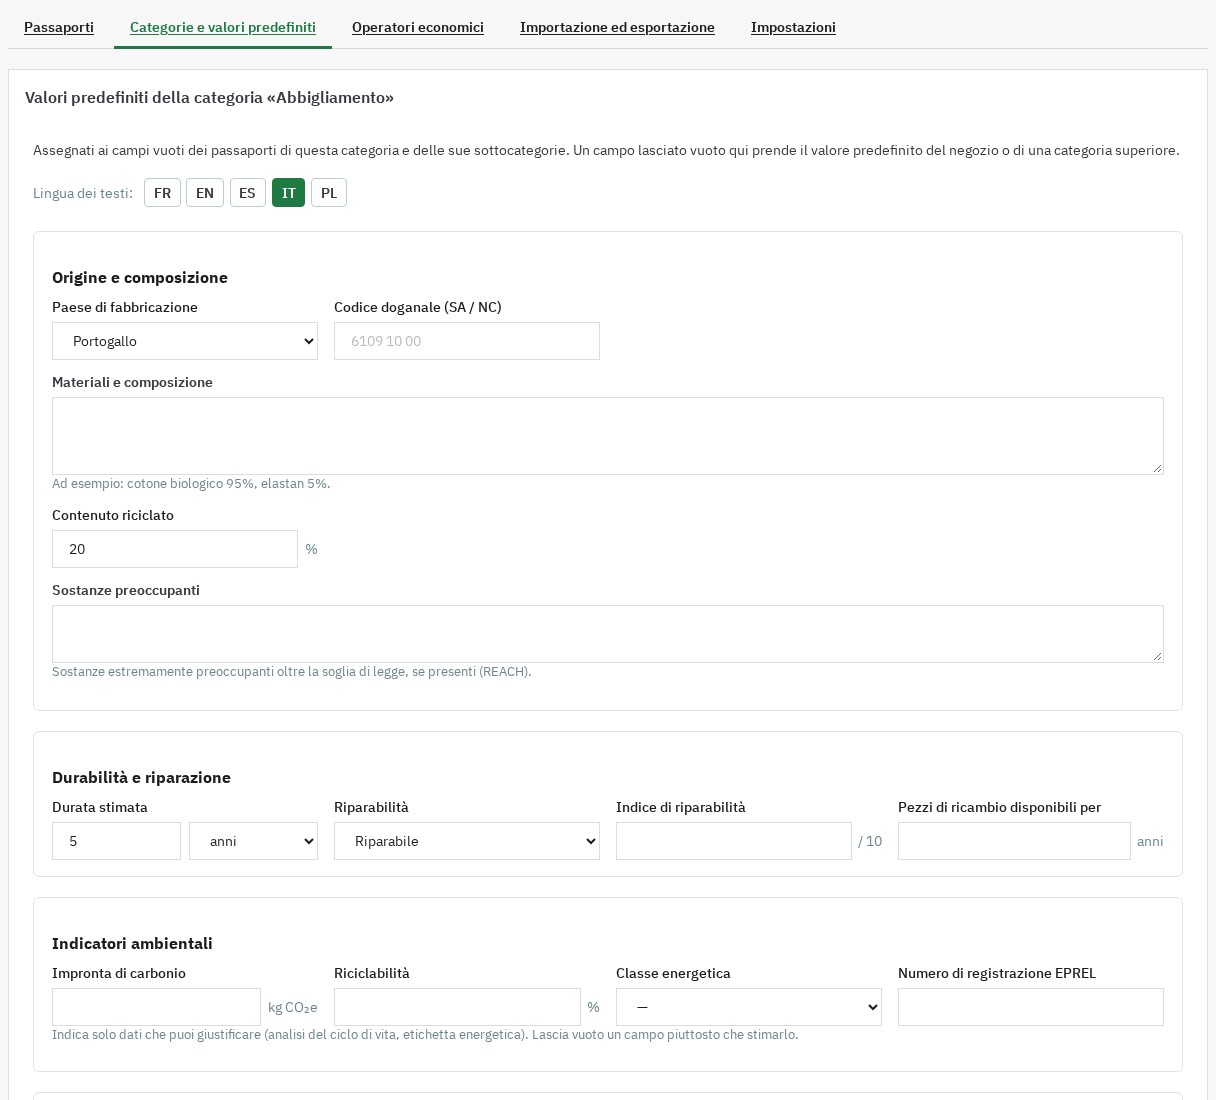Open the Classe energetica dropdown
Screen dimensions: 1216x1100
(x=749, y=1007)
